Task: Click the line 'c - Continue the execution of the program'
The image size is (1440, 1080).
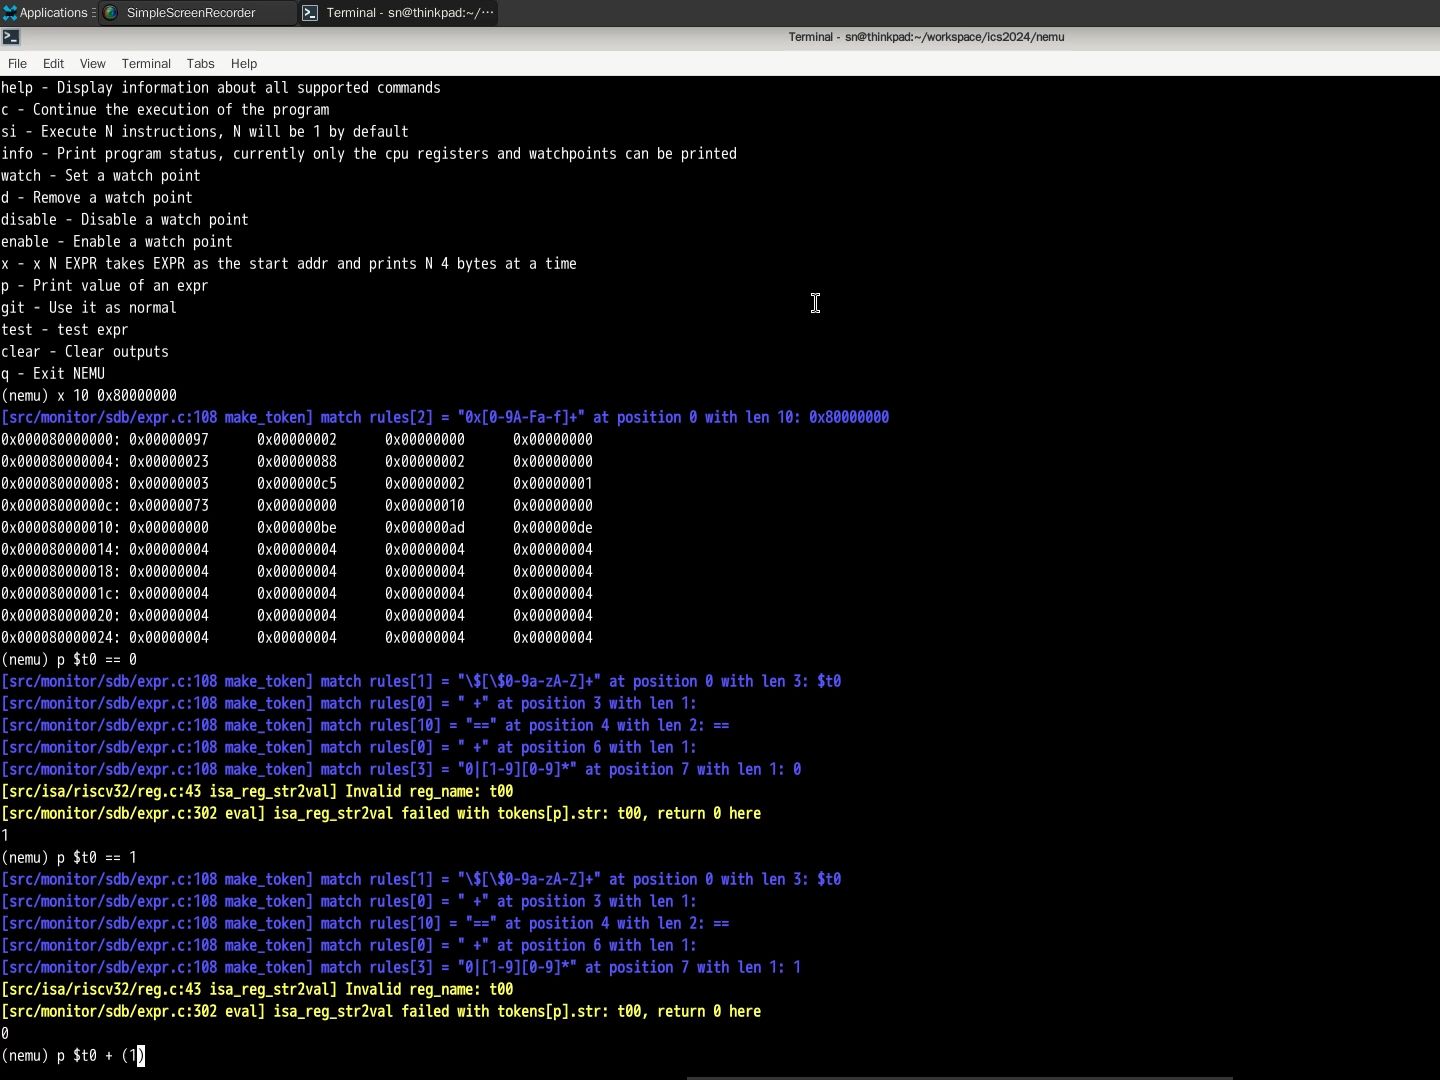Action: pyautogui.click(x=165, y=110)
